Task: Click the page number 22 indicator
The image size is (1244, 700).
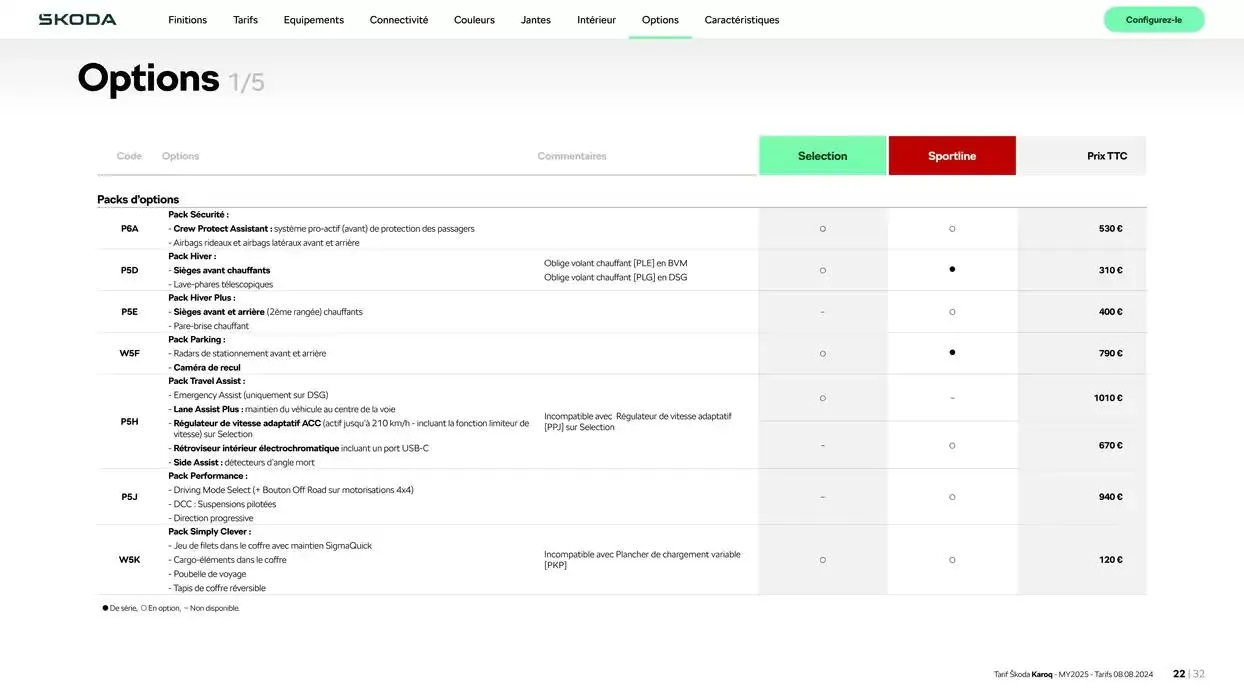Action: pyautogui.click(x=1179, y=674)
